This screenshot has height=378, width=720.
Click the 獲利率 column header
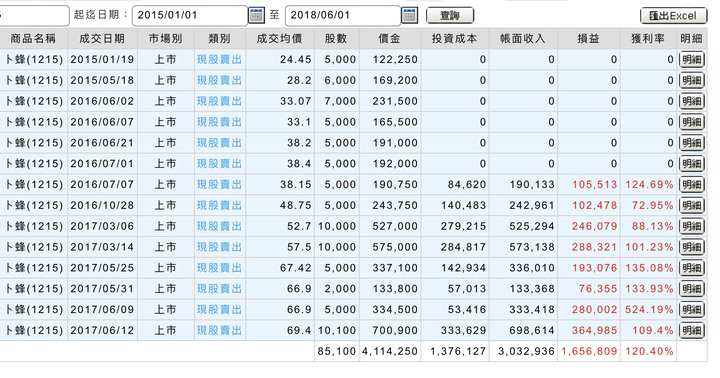tap(648, 39)
